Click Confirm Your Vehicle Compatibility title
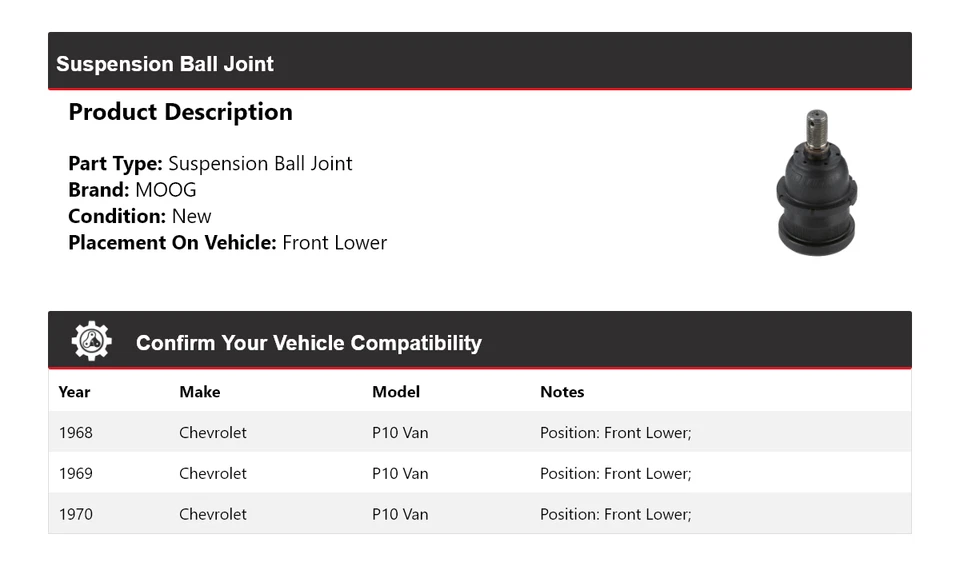The height and width of the screenshot is (566, 960). [x=308, y=343]
